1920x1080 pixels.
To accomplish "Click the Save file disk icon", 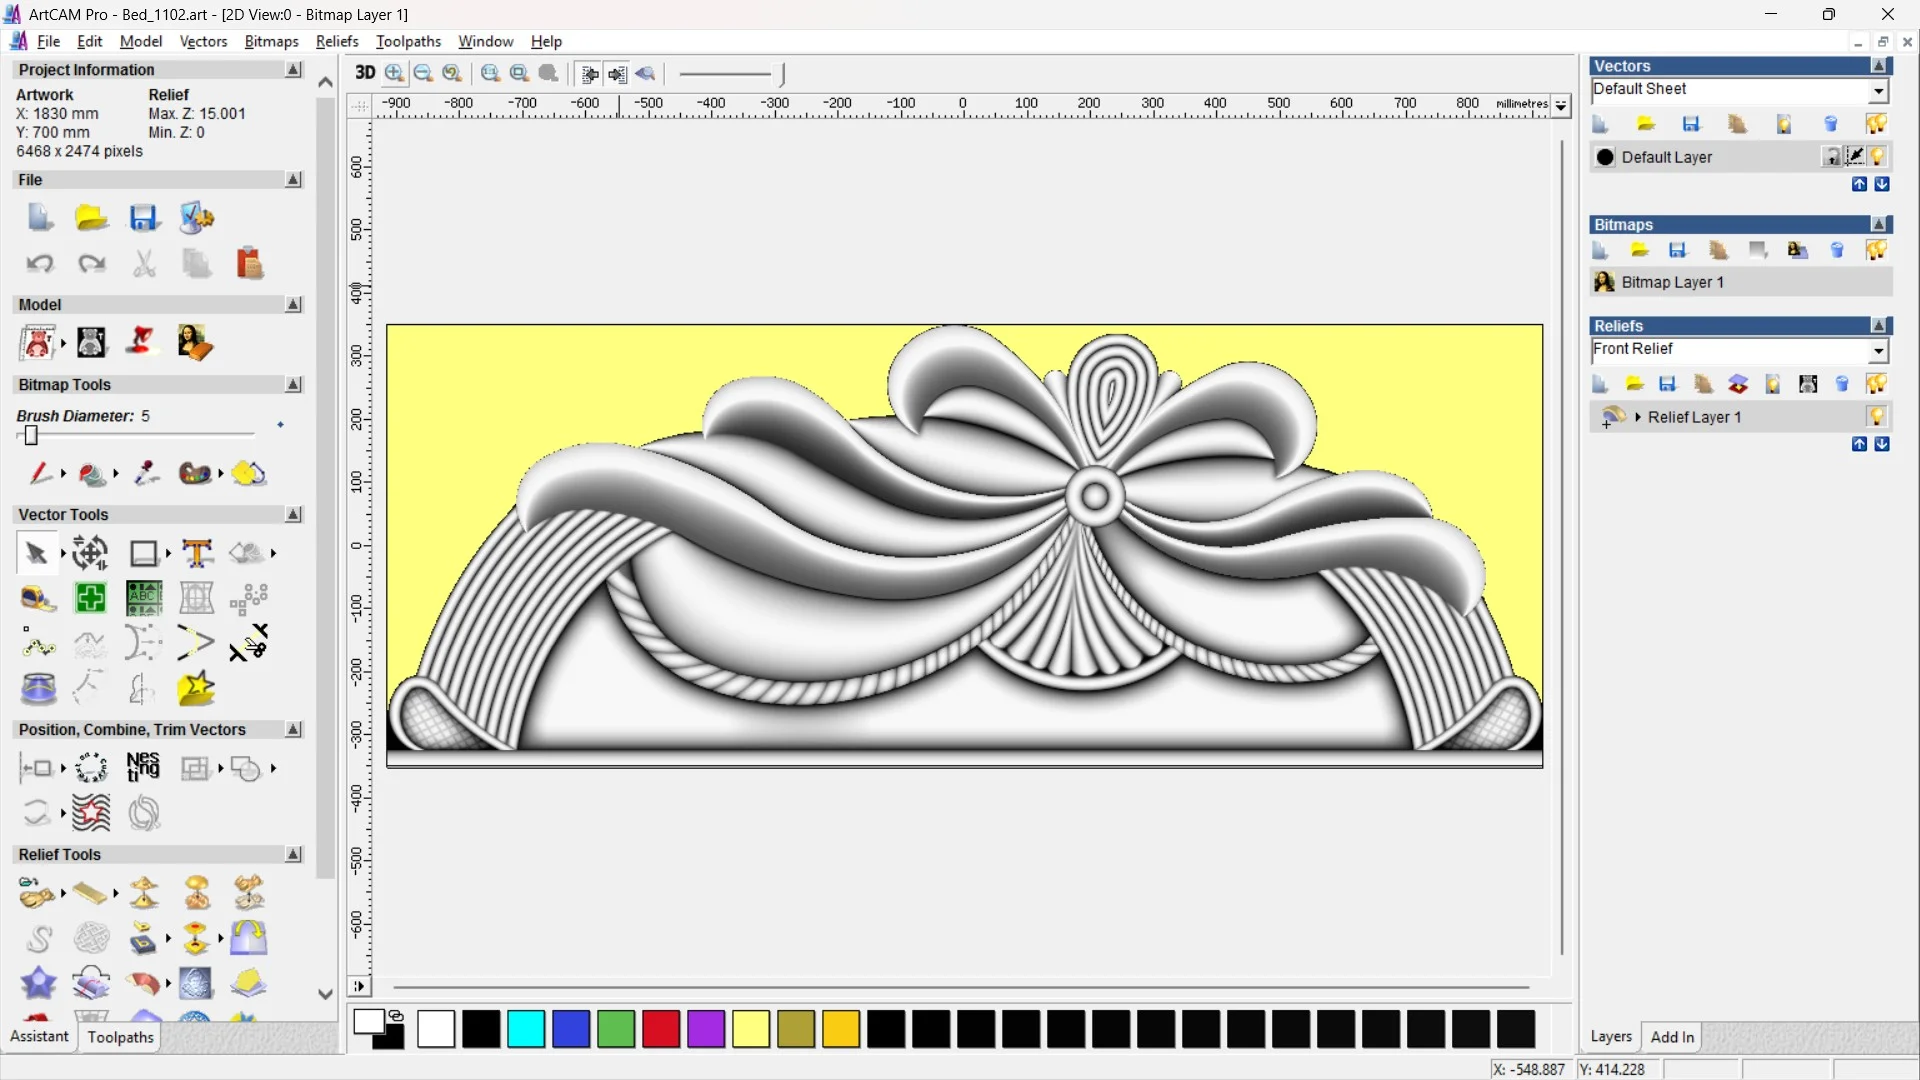I will 143,218.
